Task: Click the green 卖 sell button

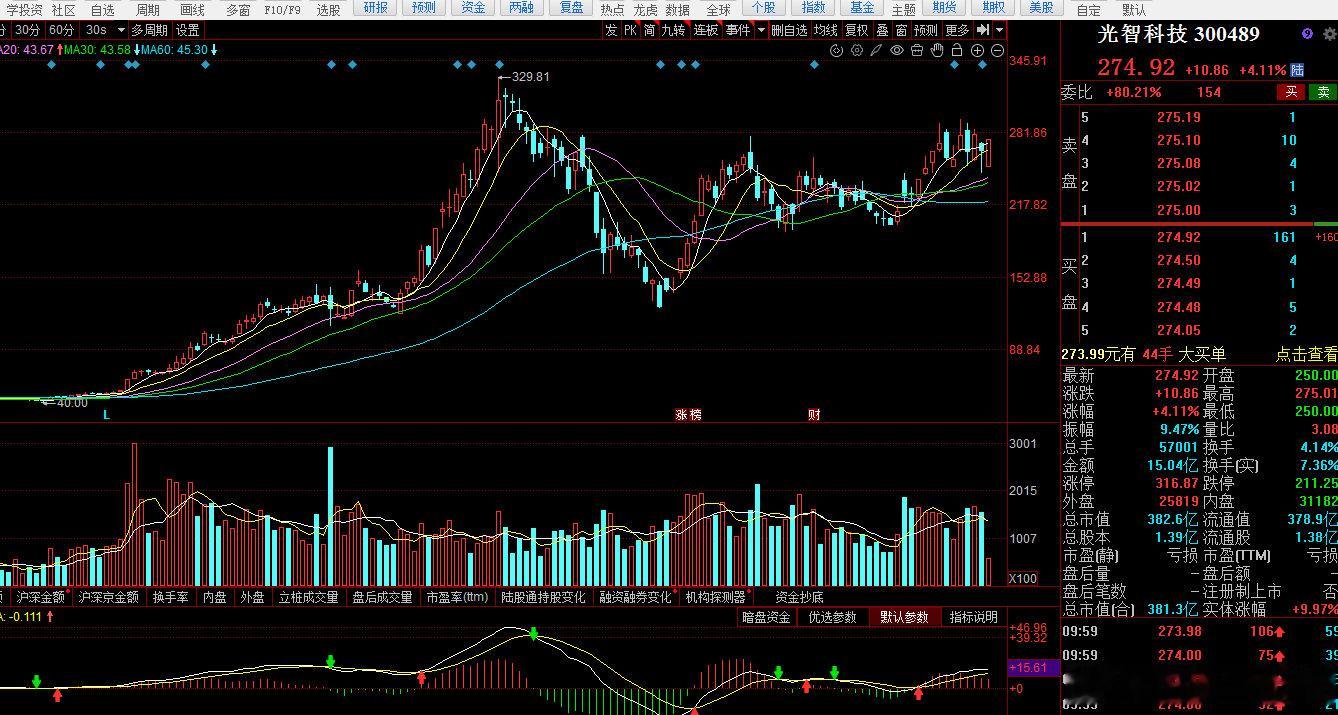Action: click(1323, 92)
